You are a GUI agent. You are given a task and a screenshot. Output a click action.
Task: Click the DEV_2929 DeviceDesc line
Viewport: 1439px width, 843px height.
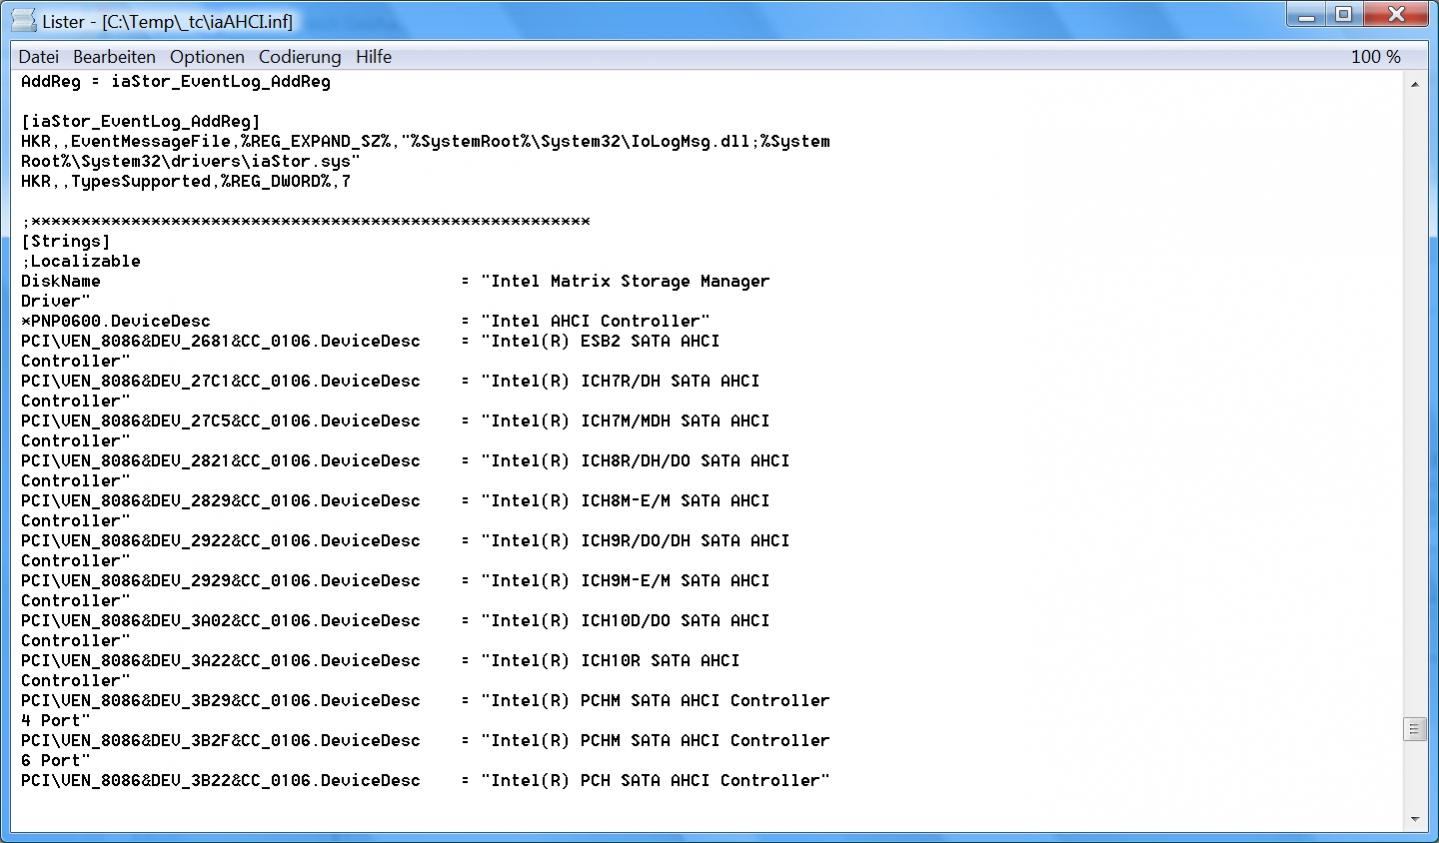(x=396, y=581)
